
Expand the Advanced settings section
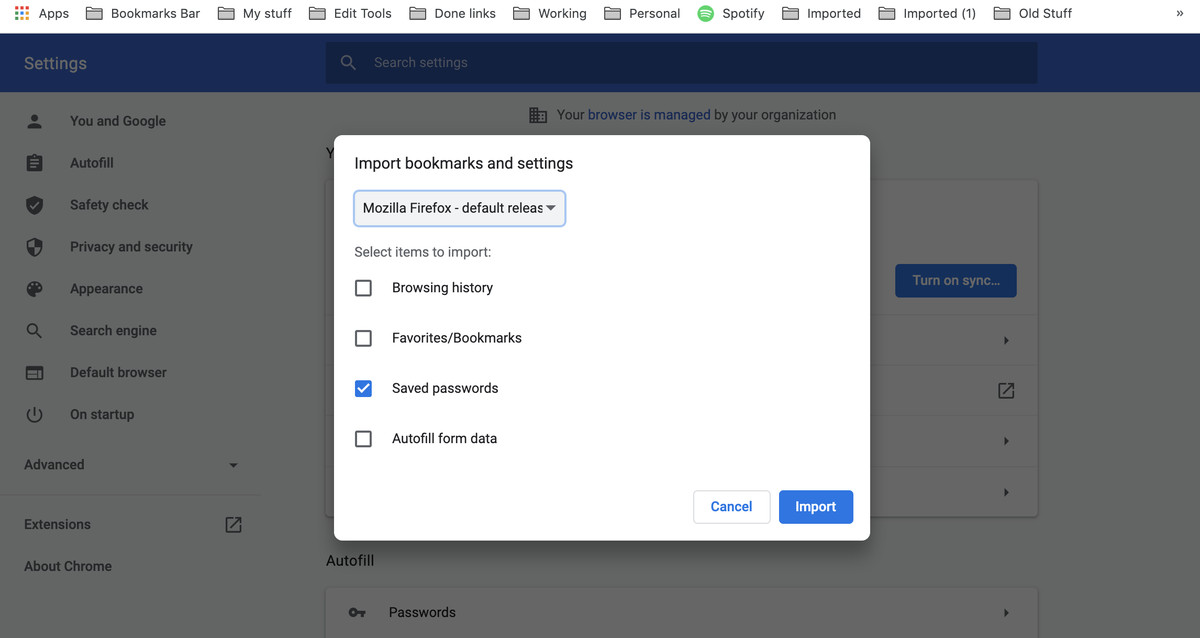[x=130, y=465]
